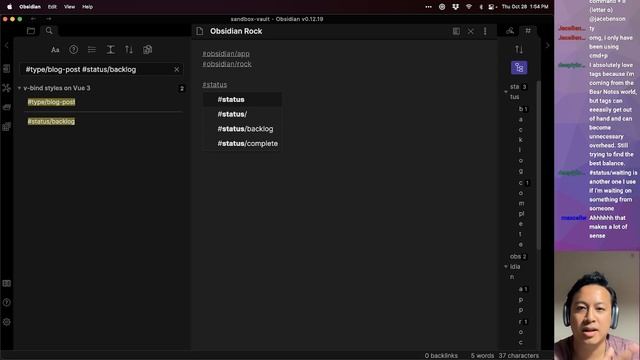
Task: Open the Obsidian app menu
Action: click(x=30, y=7)
